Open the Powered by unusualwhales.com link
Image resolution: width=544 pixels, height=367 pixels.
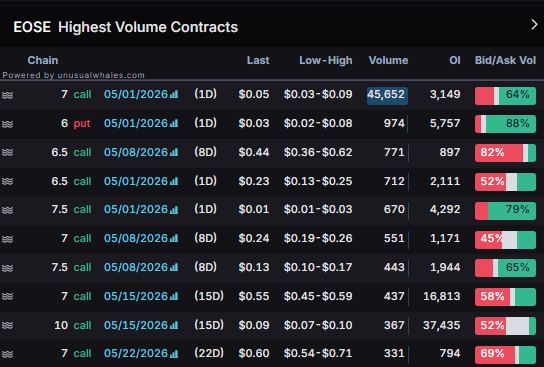(x=74, y=75)
